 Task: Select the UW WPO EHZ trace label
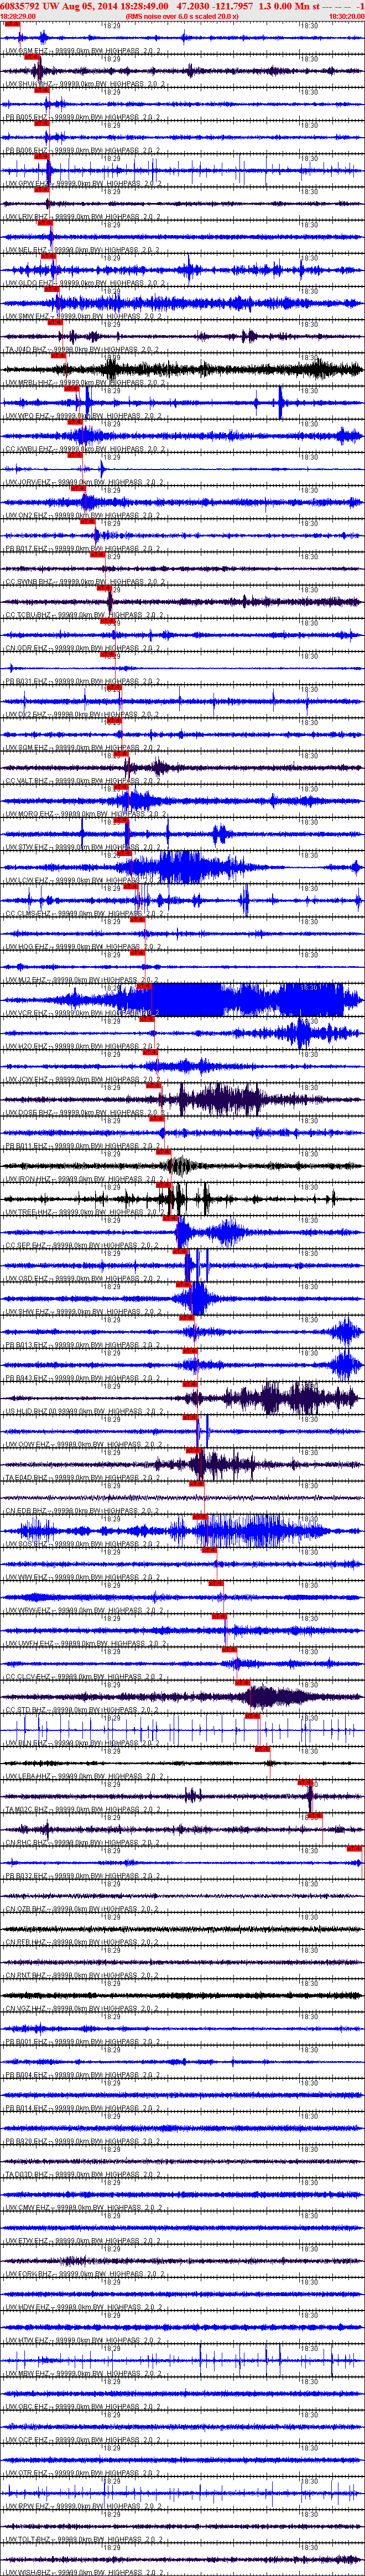(x=84, y=415)
